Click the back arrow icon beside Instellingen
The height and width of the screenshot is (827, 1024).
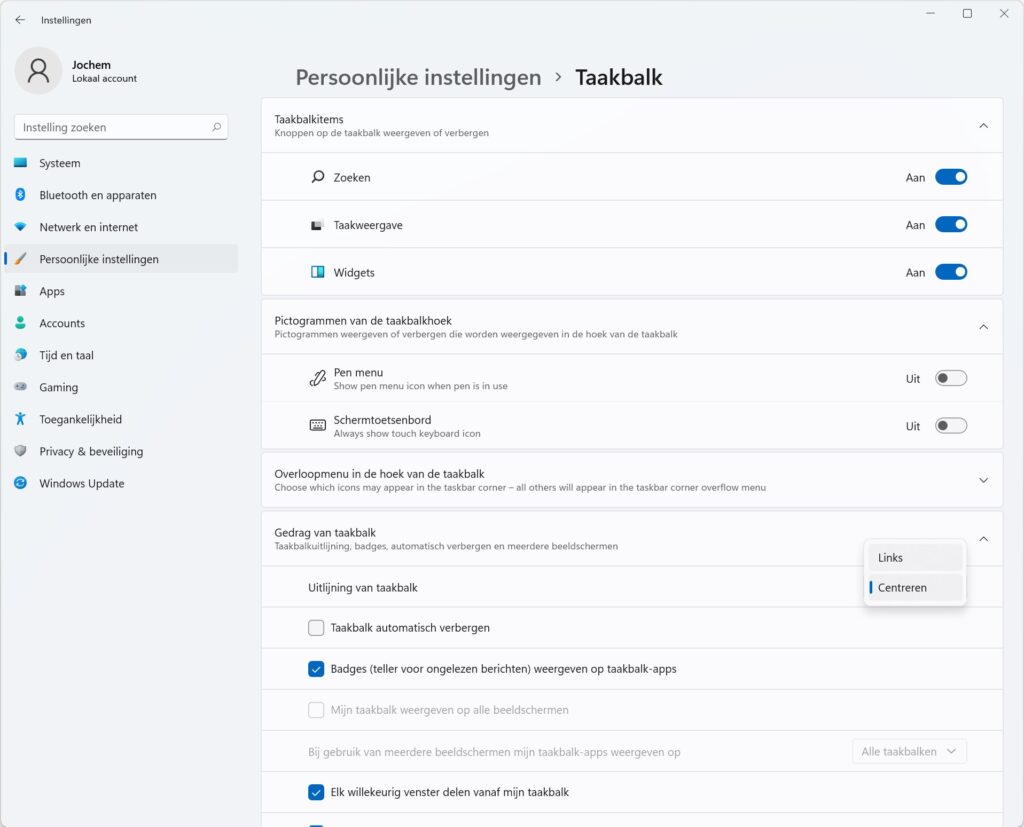20,20
